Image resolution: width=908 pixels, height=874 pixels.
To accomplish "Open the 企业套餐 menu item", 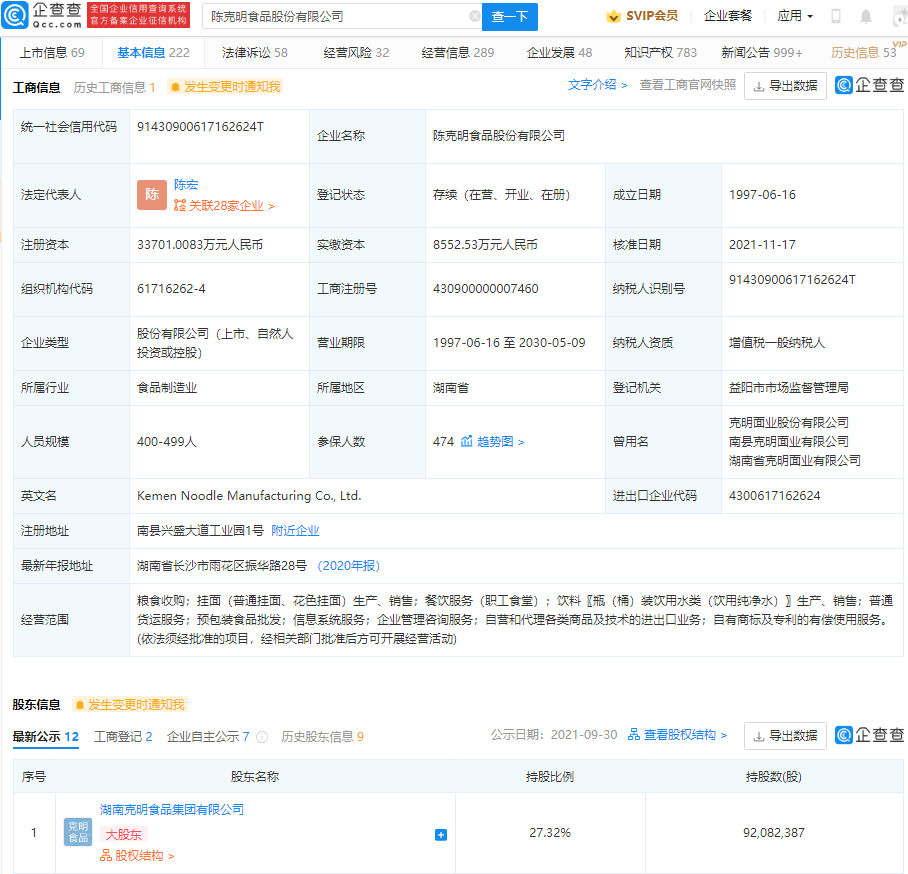I will click(x=727, y=16).
